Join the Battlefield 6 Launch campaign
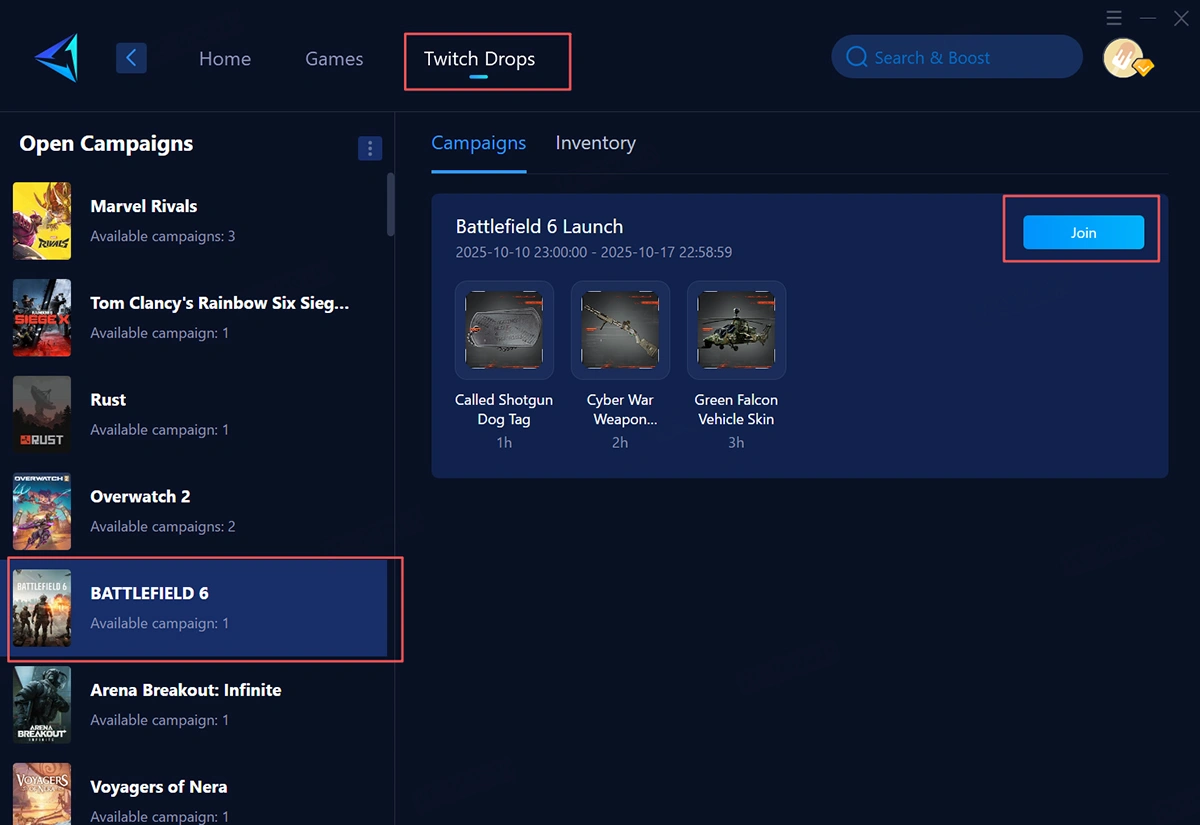The width and height of the screenshot is (1200, 825). (1082, 232)
